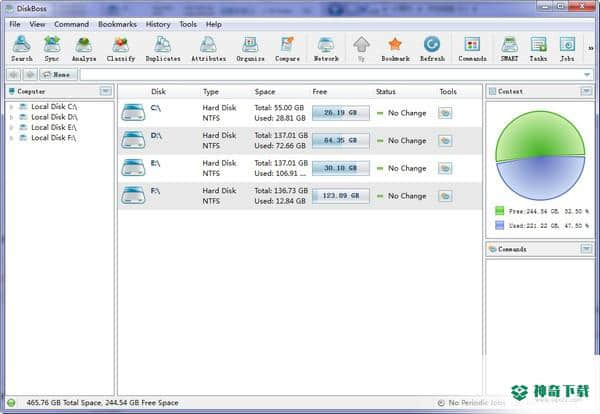Open the Help menu
This screenshot has width=600, height=414.
click(x=214, y=24)
